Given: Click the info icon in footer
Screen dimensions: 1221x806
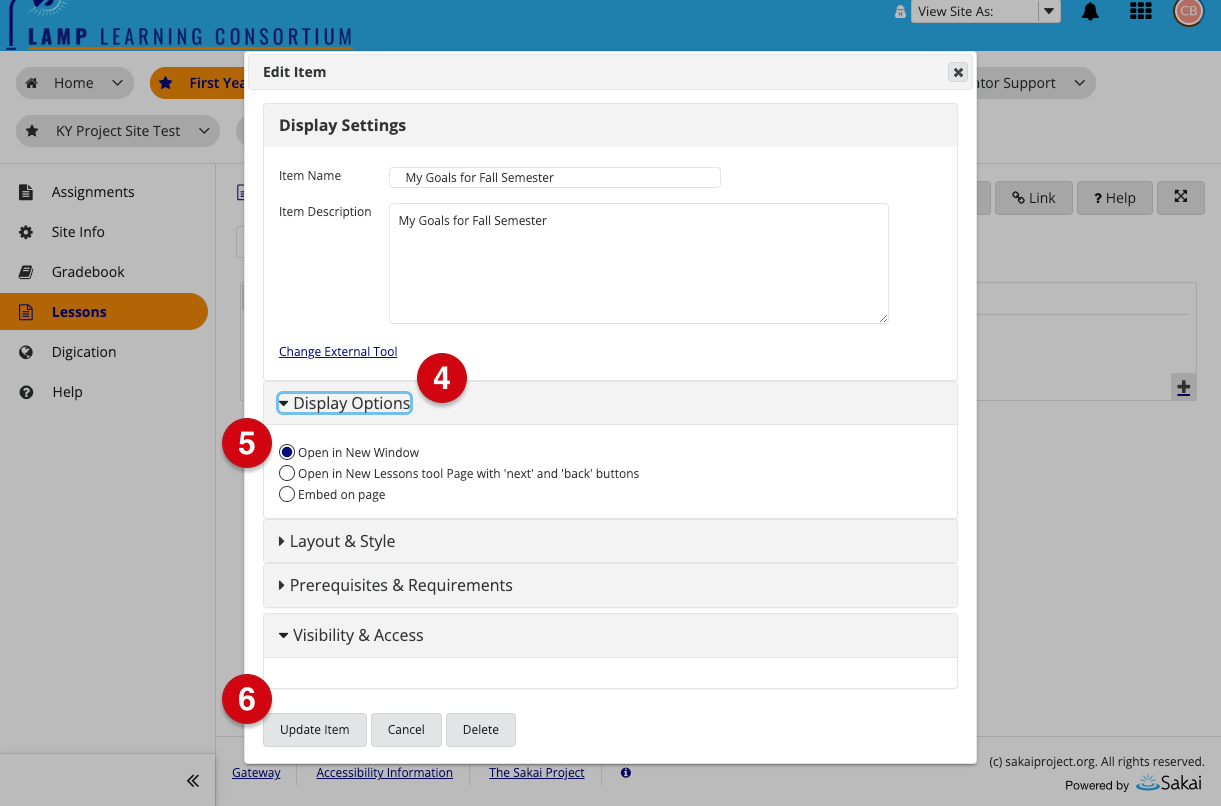Looking at the screenshot, I should point(626,773).
